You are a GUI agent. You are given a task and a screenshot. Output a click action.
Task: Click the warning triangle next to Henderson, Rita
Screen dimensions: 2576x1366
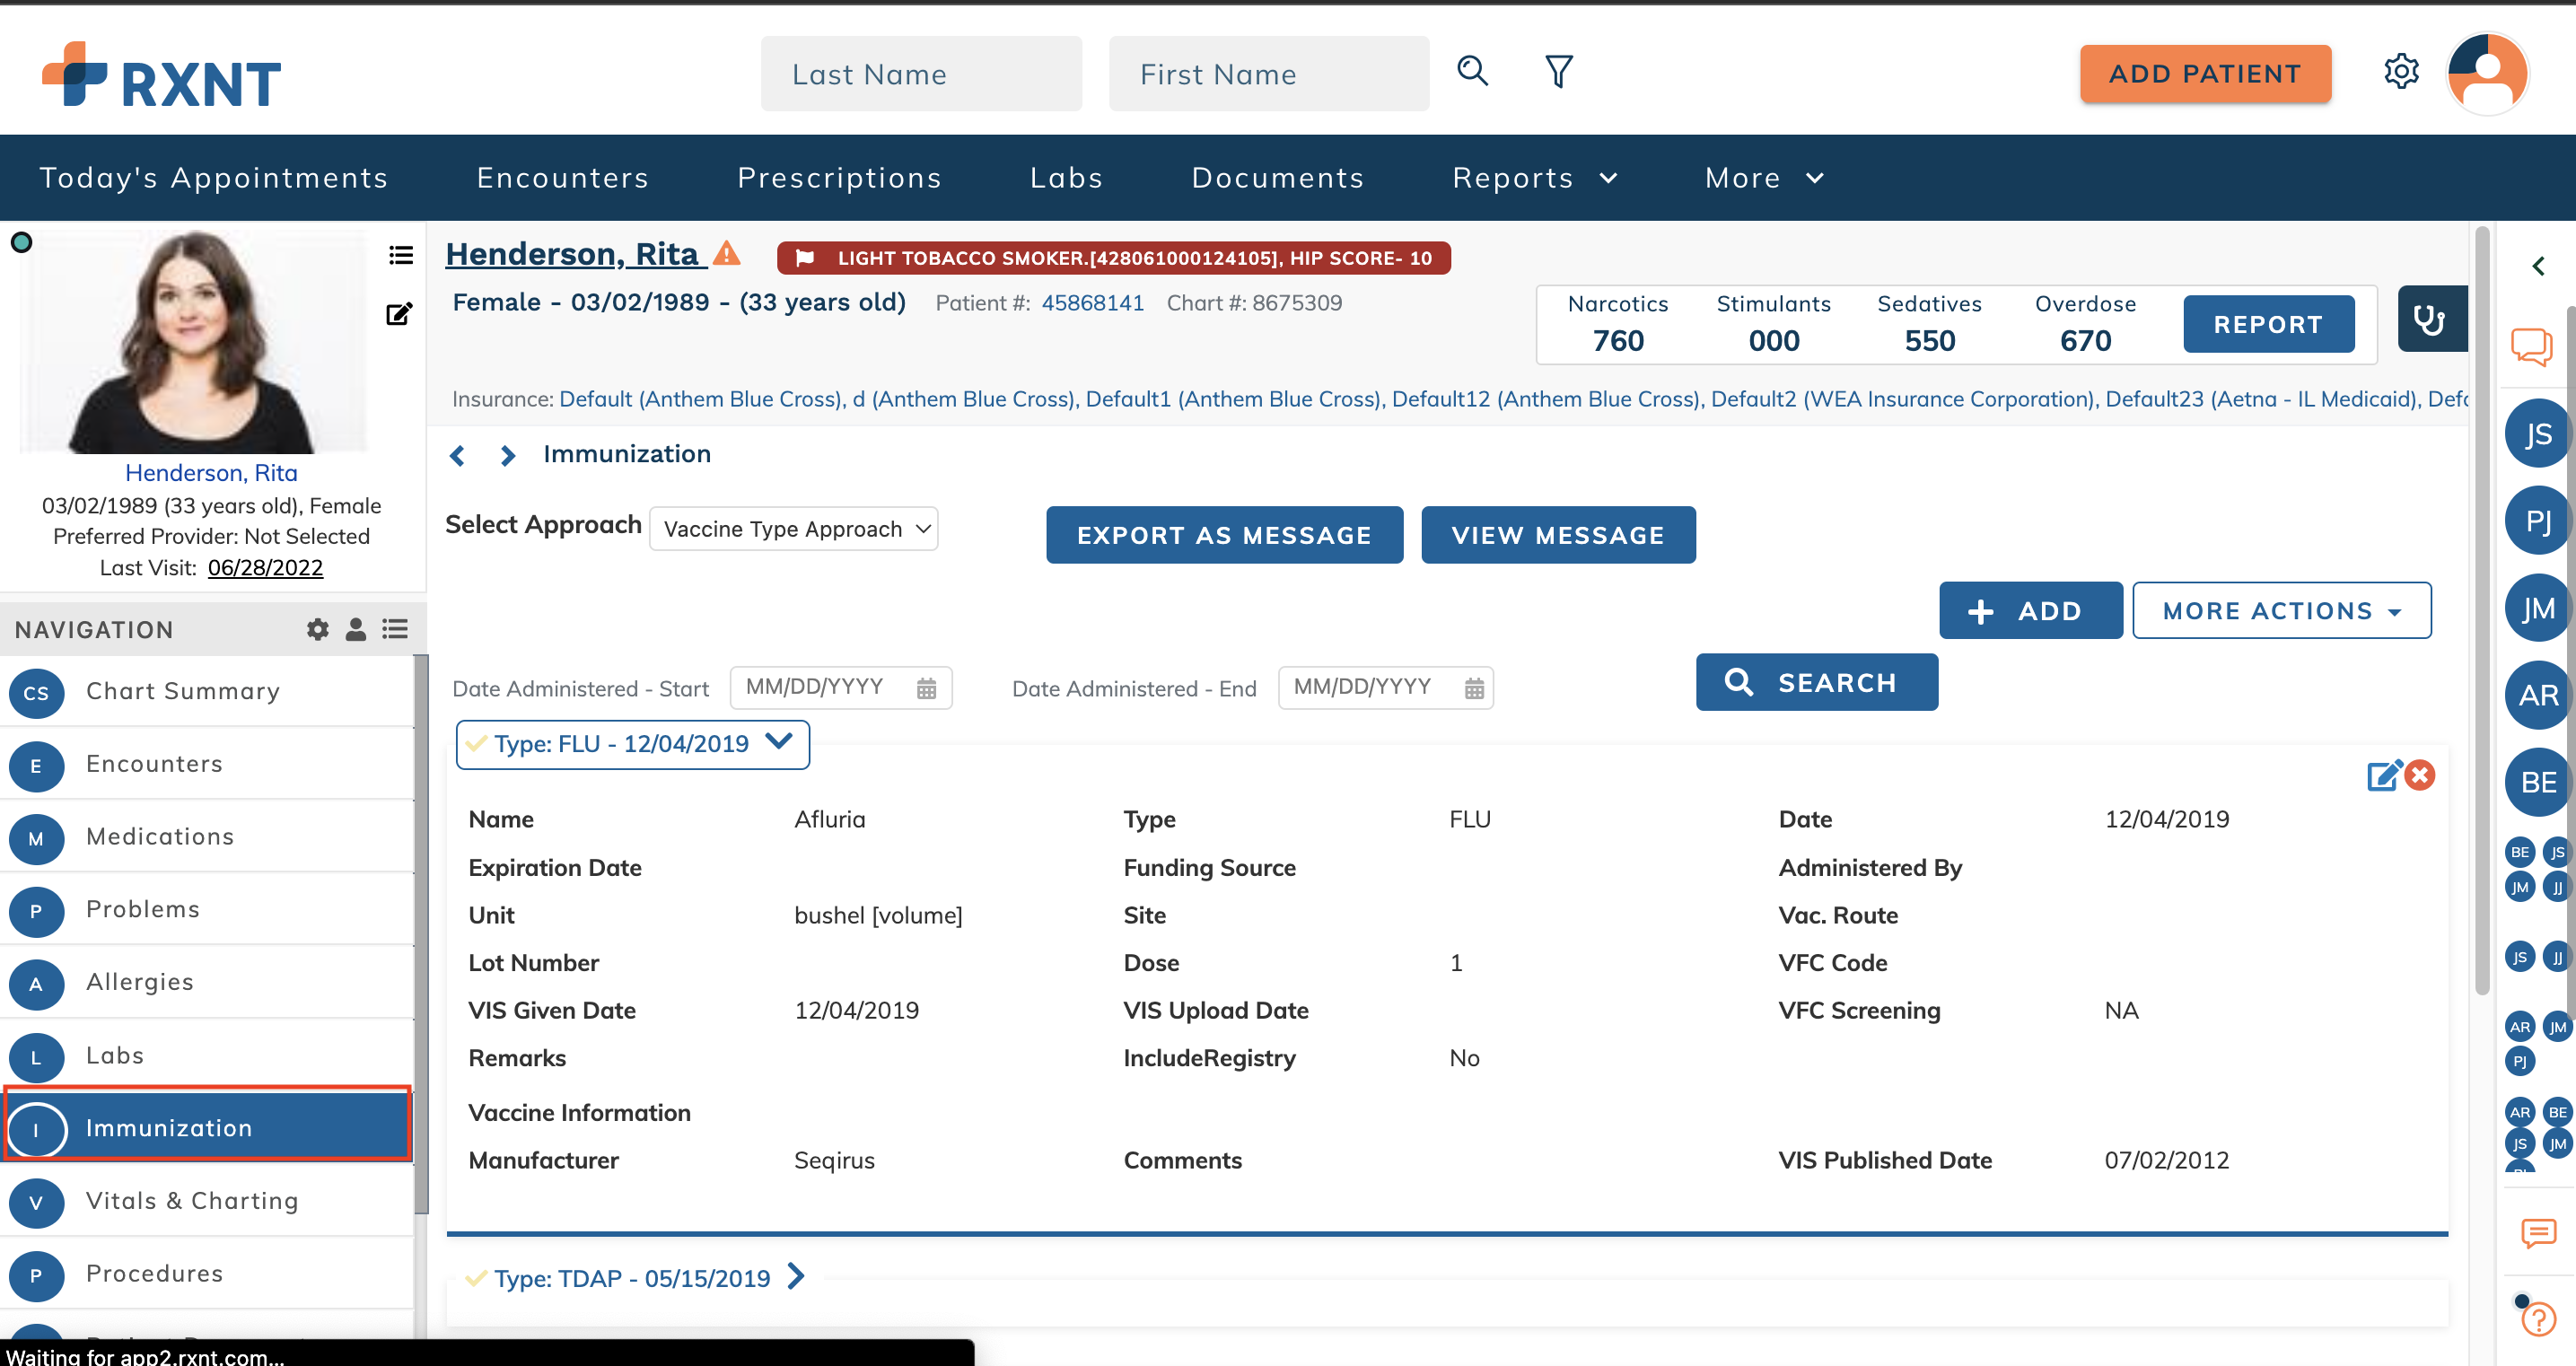pos(727,253)
